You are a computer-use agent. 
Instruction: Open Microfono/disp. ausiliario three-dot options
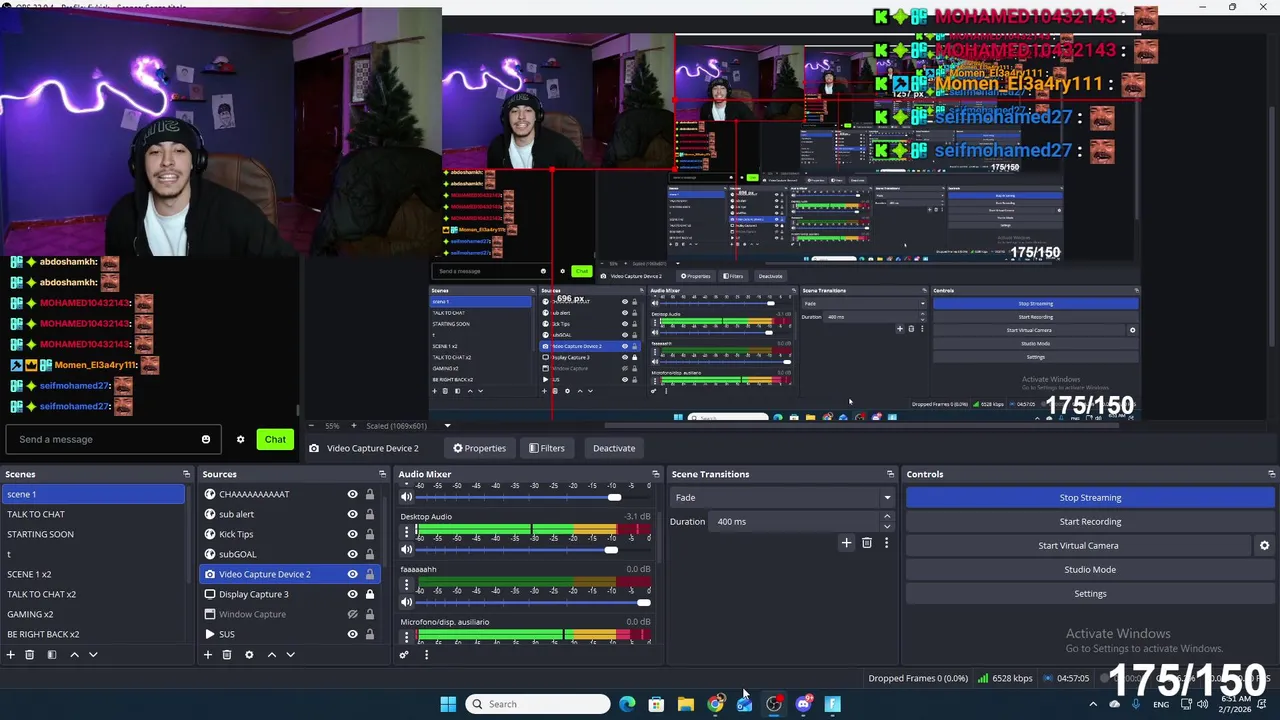click(x=406, y=637)
